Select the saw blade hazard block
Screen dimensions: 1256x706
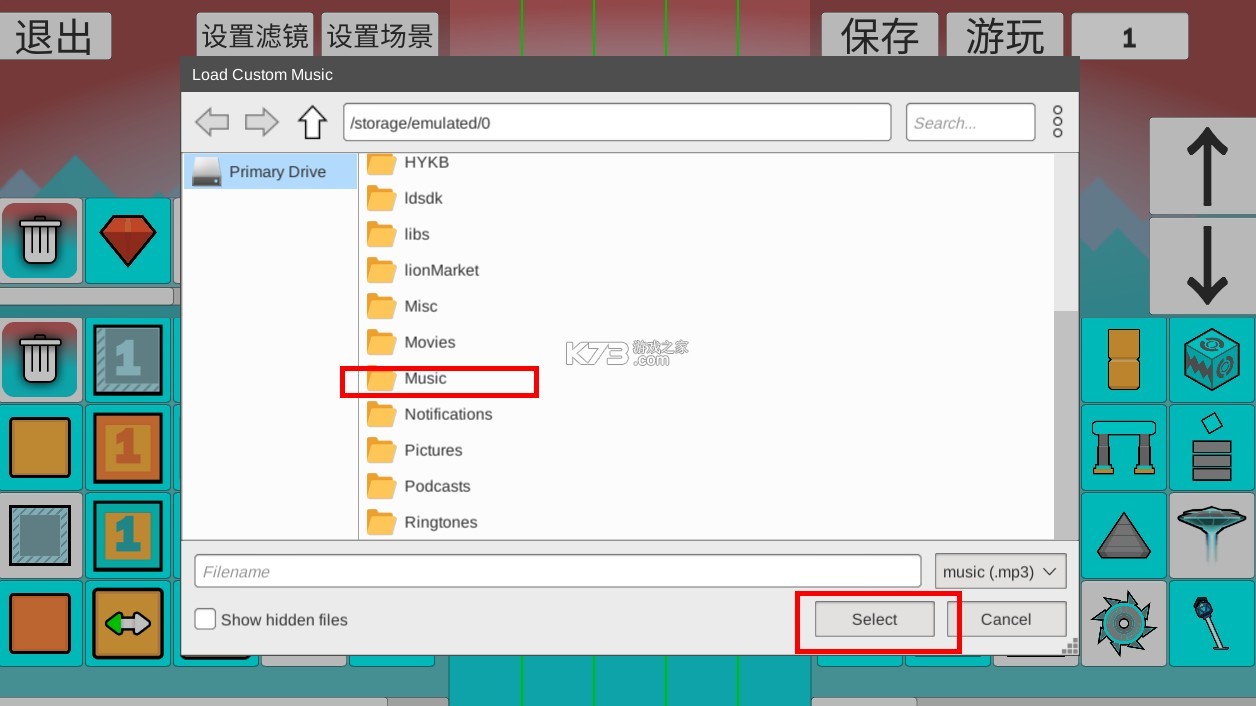(1123, 622)
